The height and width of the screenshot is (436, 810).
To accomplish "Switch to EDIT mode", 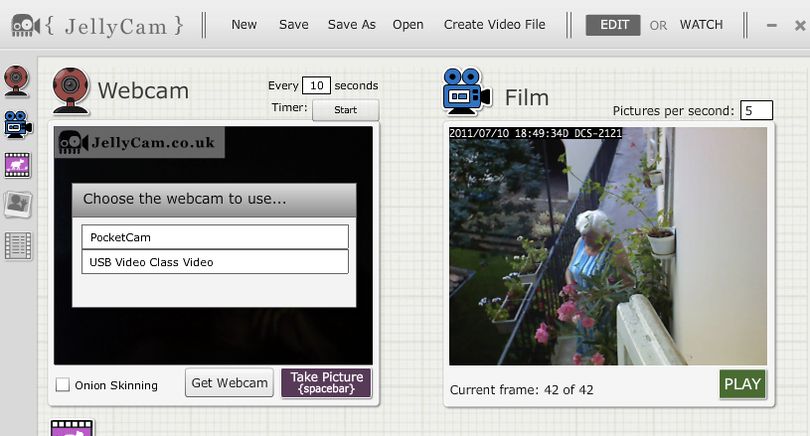I will (613, 25).
